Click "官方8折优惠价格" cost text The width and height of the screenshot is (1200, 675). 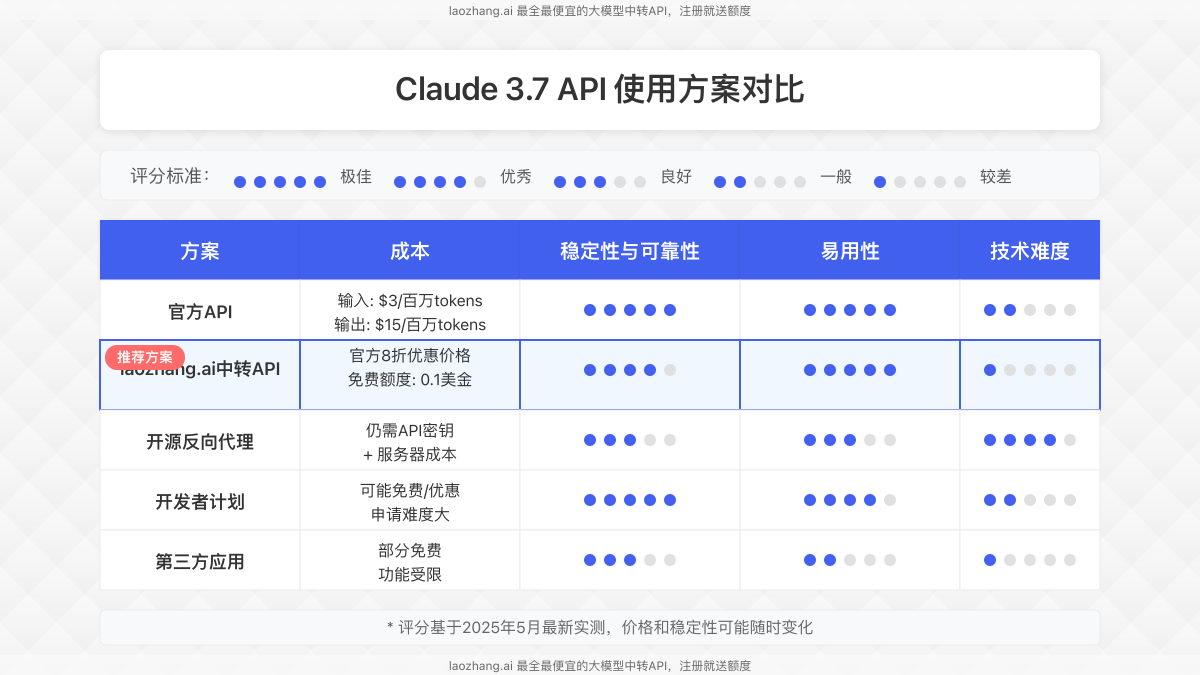[x=410, y=356]
